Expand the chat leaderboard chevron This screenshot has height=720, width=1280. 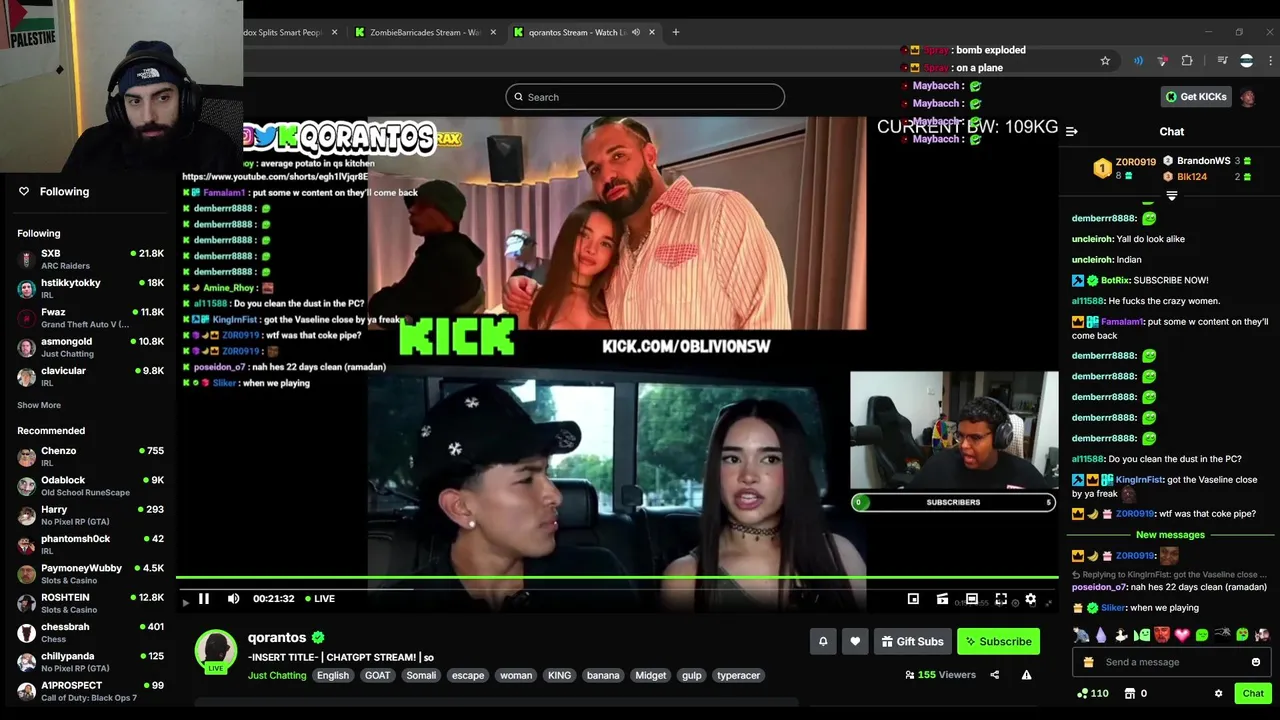click(1172, 196)
